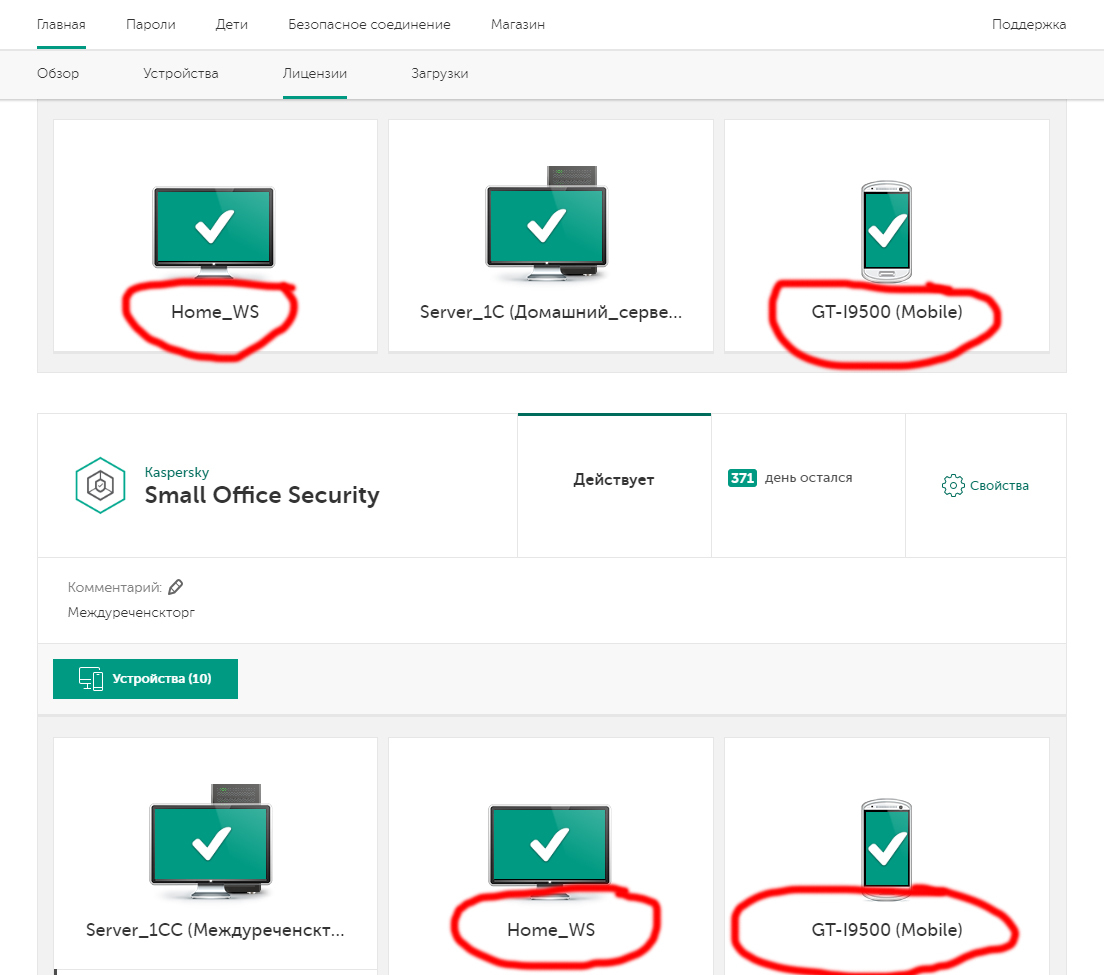Open the Пароли tab
Viewport: 1104px width, 975px height.
[x=151, y=25]
